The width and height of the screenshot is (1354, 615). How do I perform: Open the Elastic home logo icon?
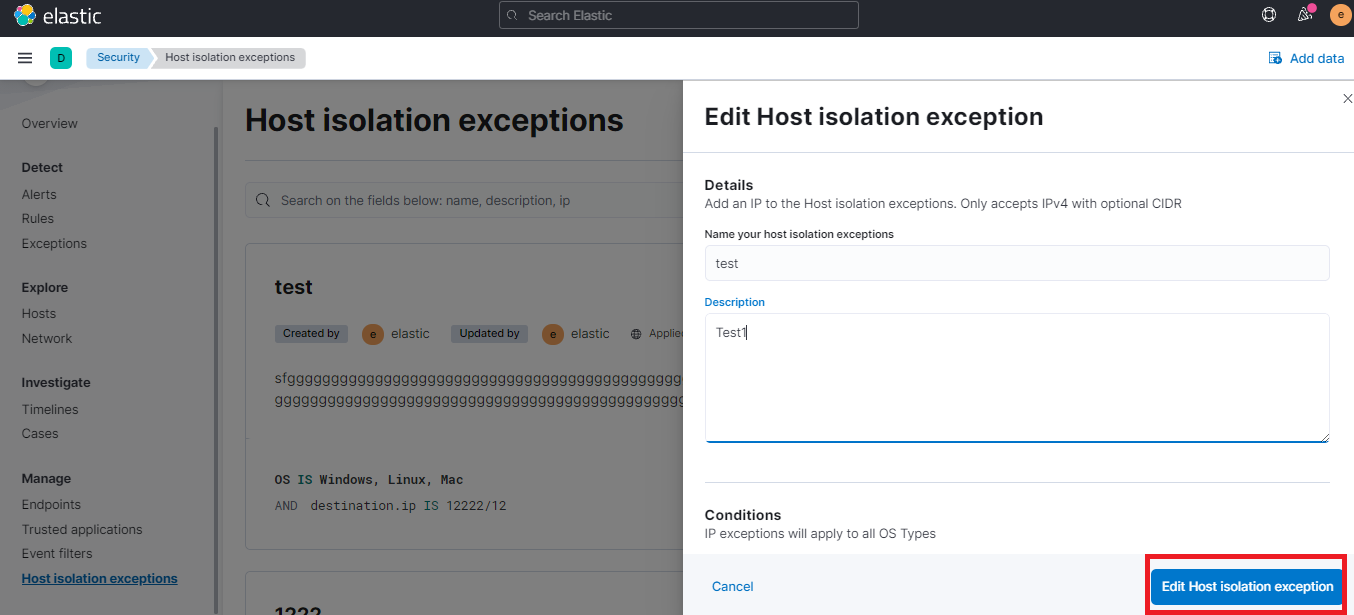pos(25,15)
